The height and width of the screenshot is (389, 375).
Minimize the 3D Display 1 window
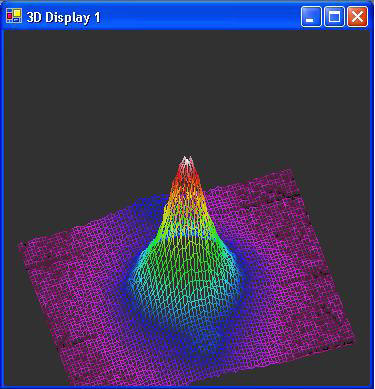311,16
